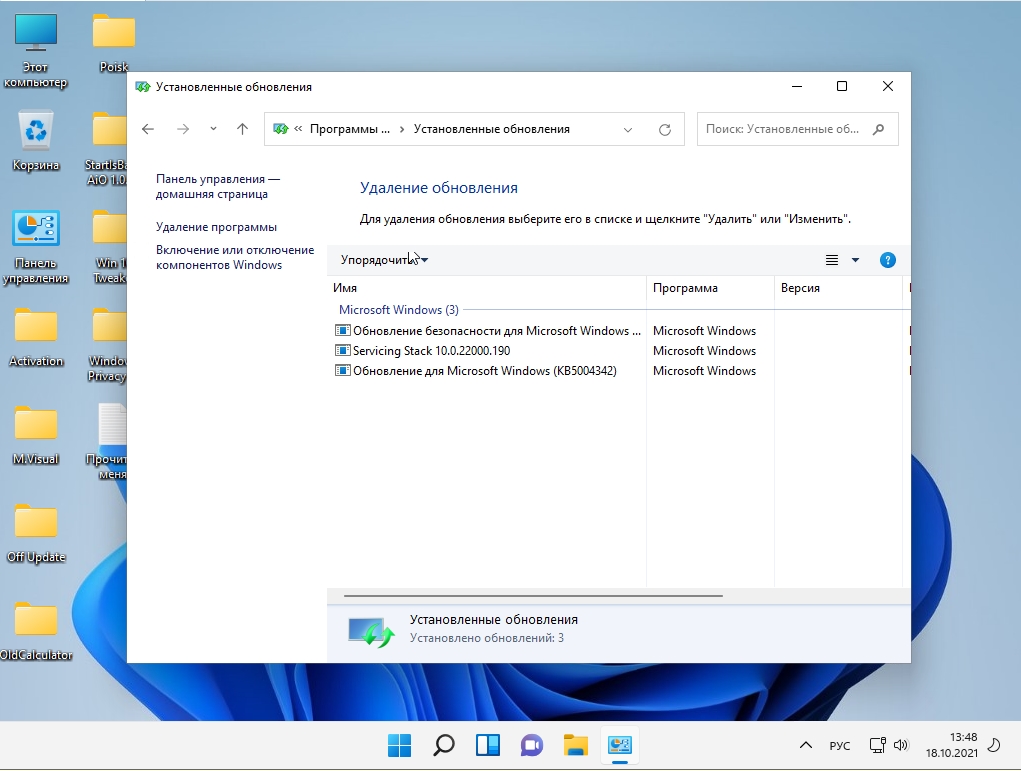Open the view options dropdown arrow
The width and height of the screenshot is (1021, 771).
coord(855,260)
